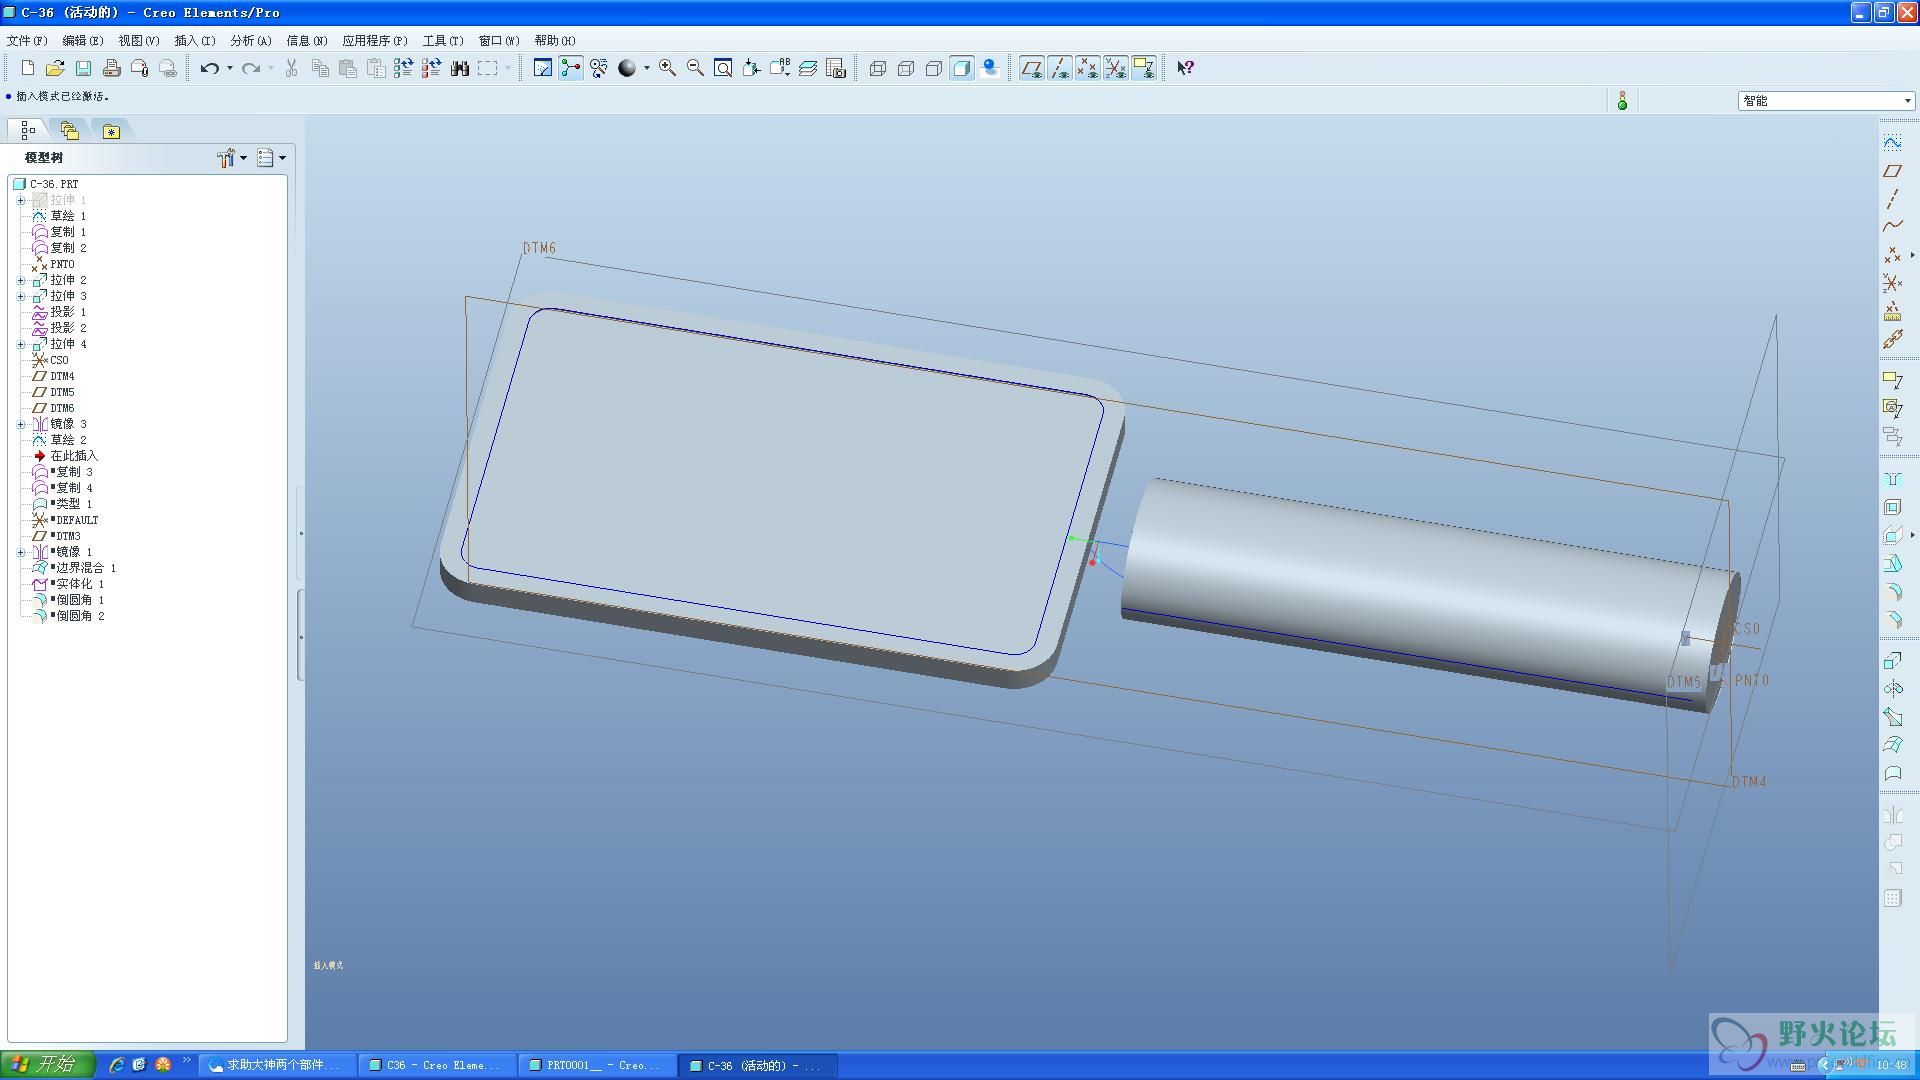Open the 编辑(E) menu
Image resolution: width=1920 pixels, height=1080 pixels.
tap(83, 41)
